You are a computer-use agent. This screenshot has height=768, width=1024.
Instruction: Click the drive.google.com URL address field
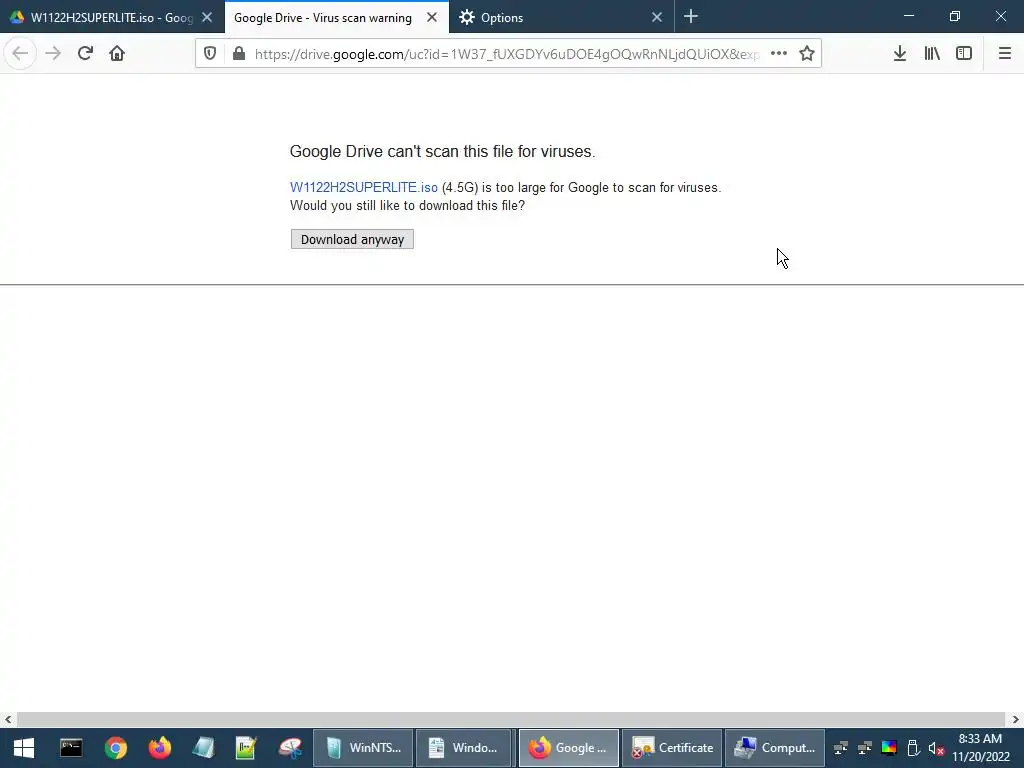pyautogui.click(x=507, y=54)
